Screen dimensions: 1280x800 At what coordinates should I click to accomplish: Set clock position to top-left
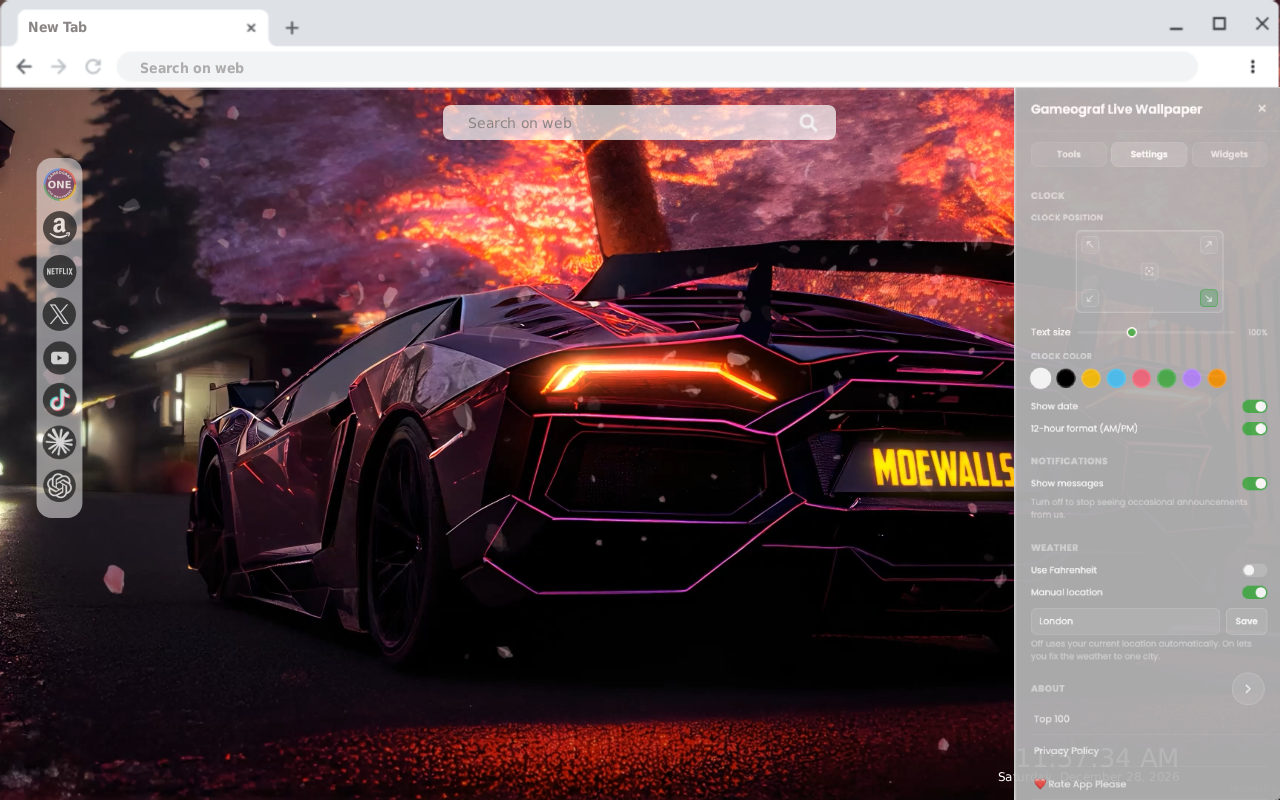coord(1091,245)
